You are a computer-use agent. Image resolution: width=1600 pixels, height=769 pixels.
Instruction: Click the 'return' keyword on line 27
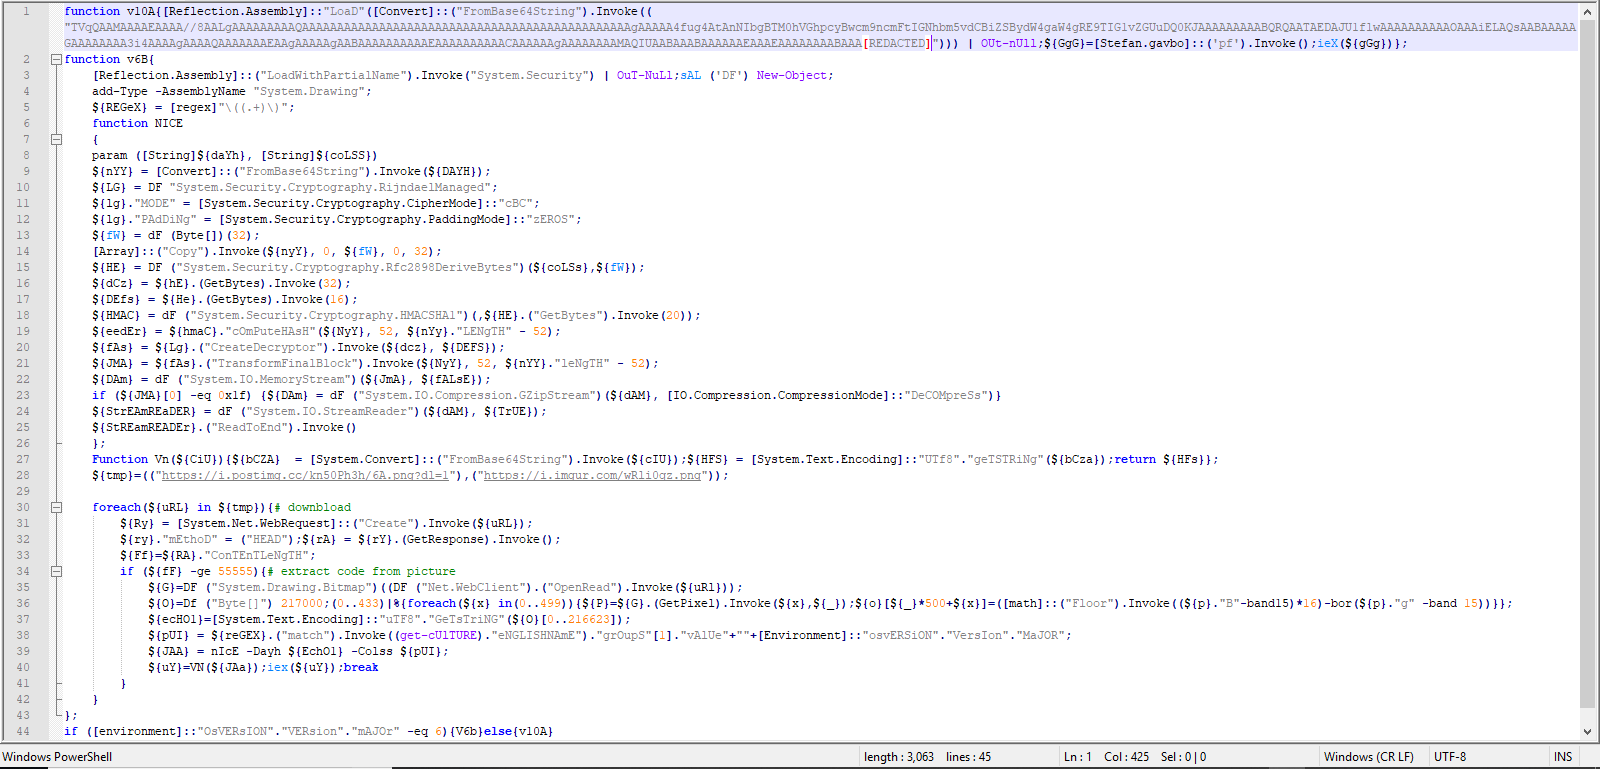1135,459
